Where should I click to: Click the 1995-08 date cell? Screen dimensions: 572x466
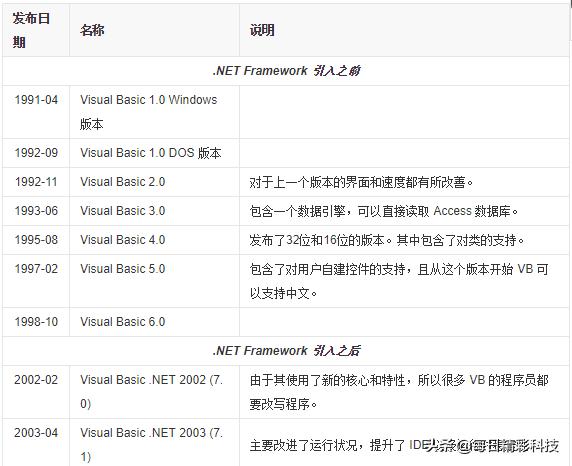click(x=36, y=240)
